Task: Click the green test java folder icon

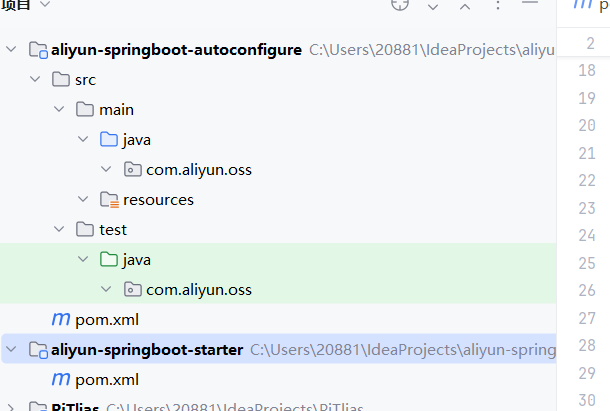Action: click(109, 260)
